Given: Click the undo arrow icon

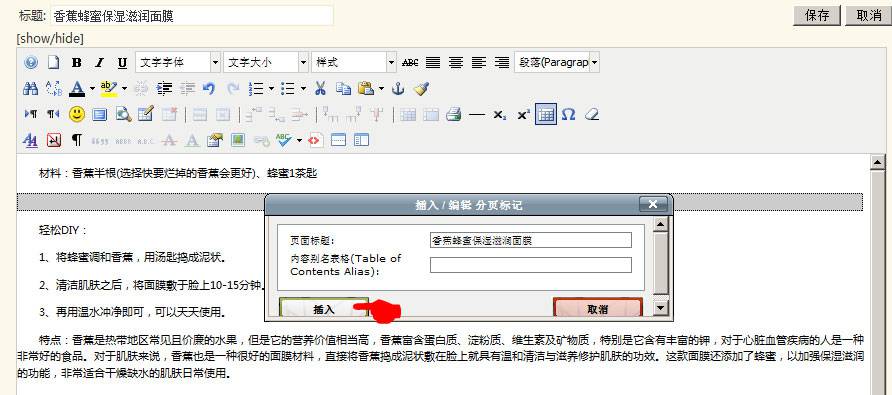Looking at the screenshot, I should click(209, 89).
